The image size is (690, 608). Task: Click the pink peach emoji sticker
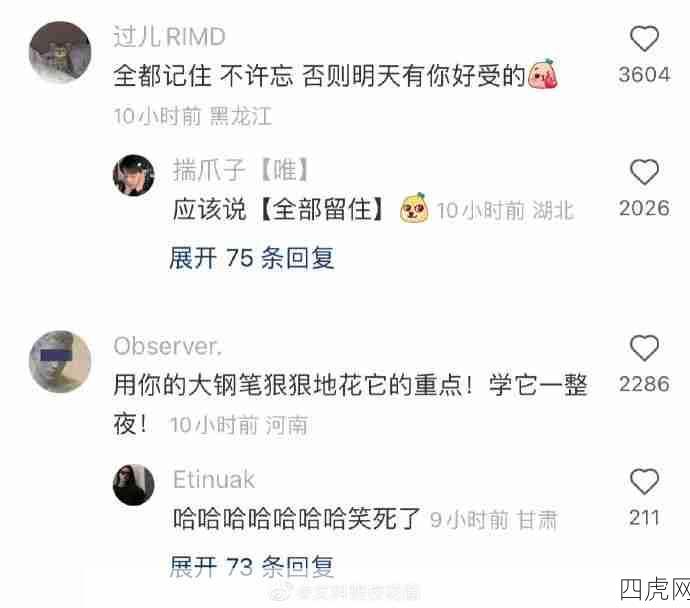pos(543,74)
